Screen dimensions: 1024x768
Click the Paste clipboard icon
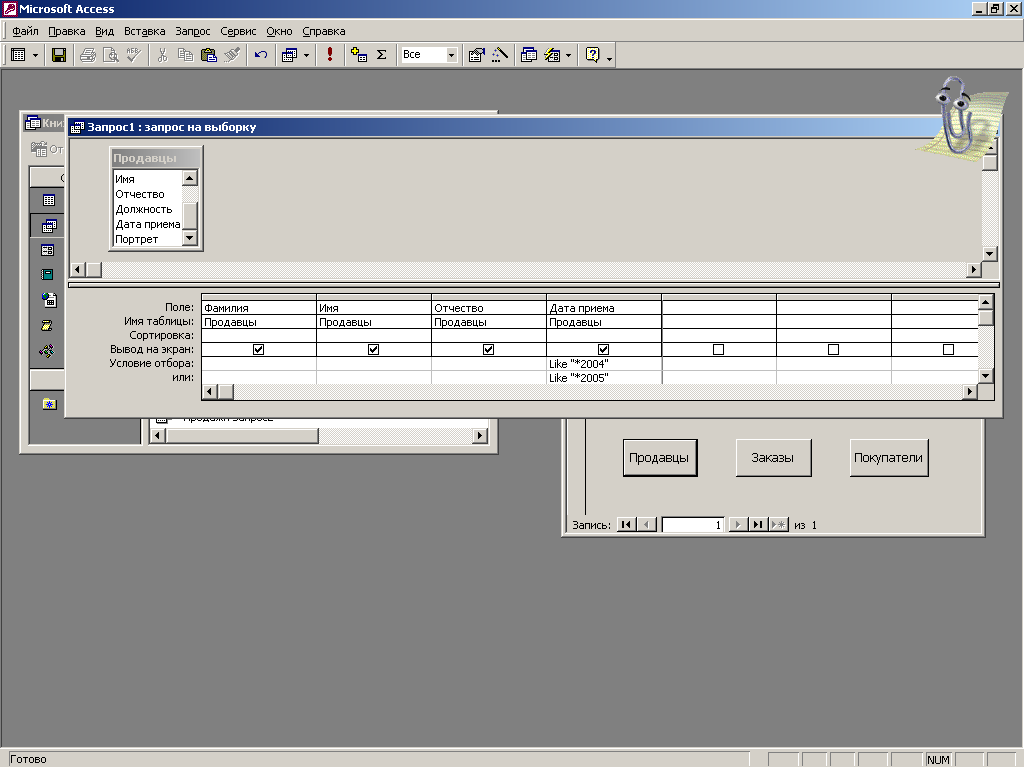tap(208, 55)
